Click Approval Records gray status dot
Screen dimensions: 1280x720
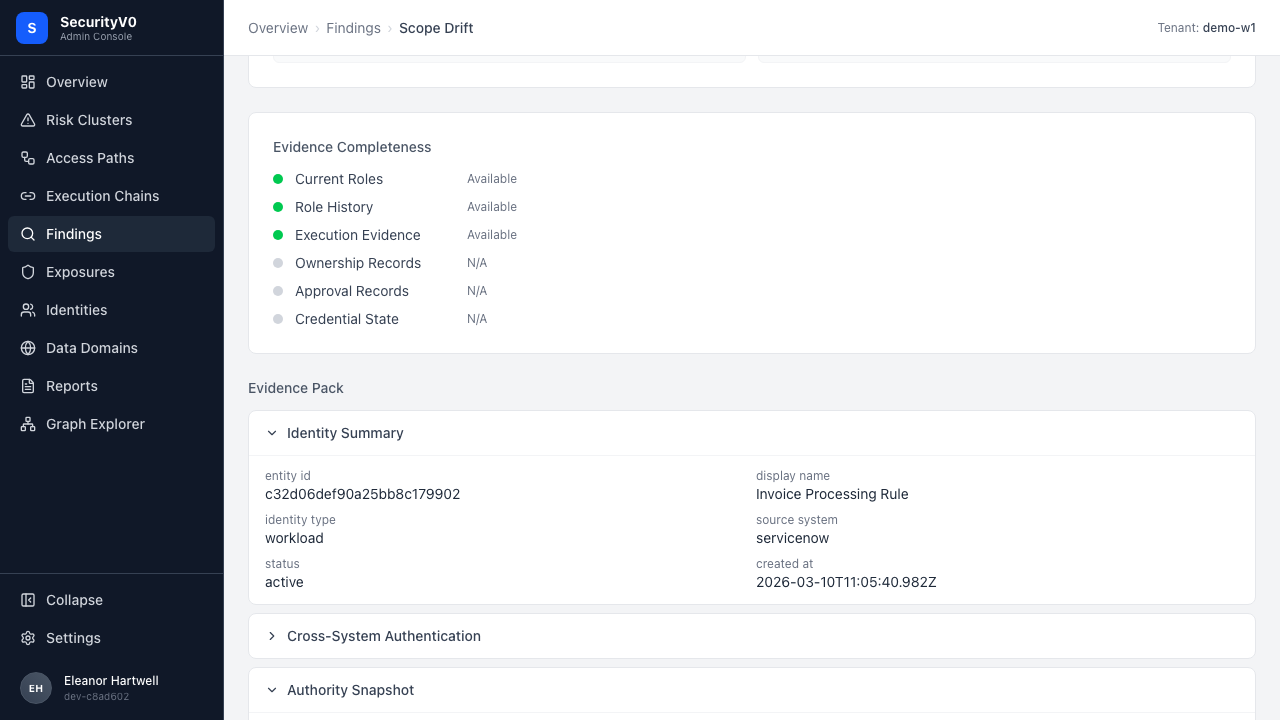(x=278, y=291)
